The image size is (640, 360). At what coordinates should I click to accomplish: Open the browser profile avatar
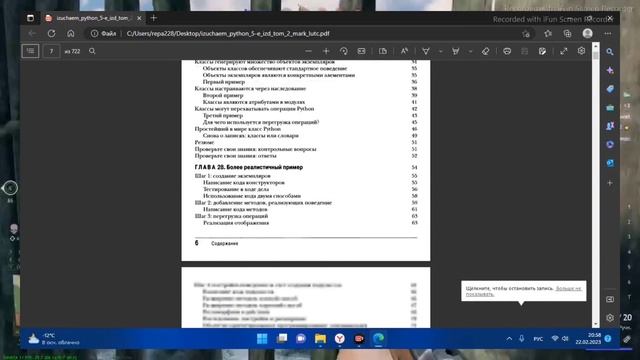(x=587, y=33)
